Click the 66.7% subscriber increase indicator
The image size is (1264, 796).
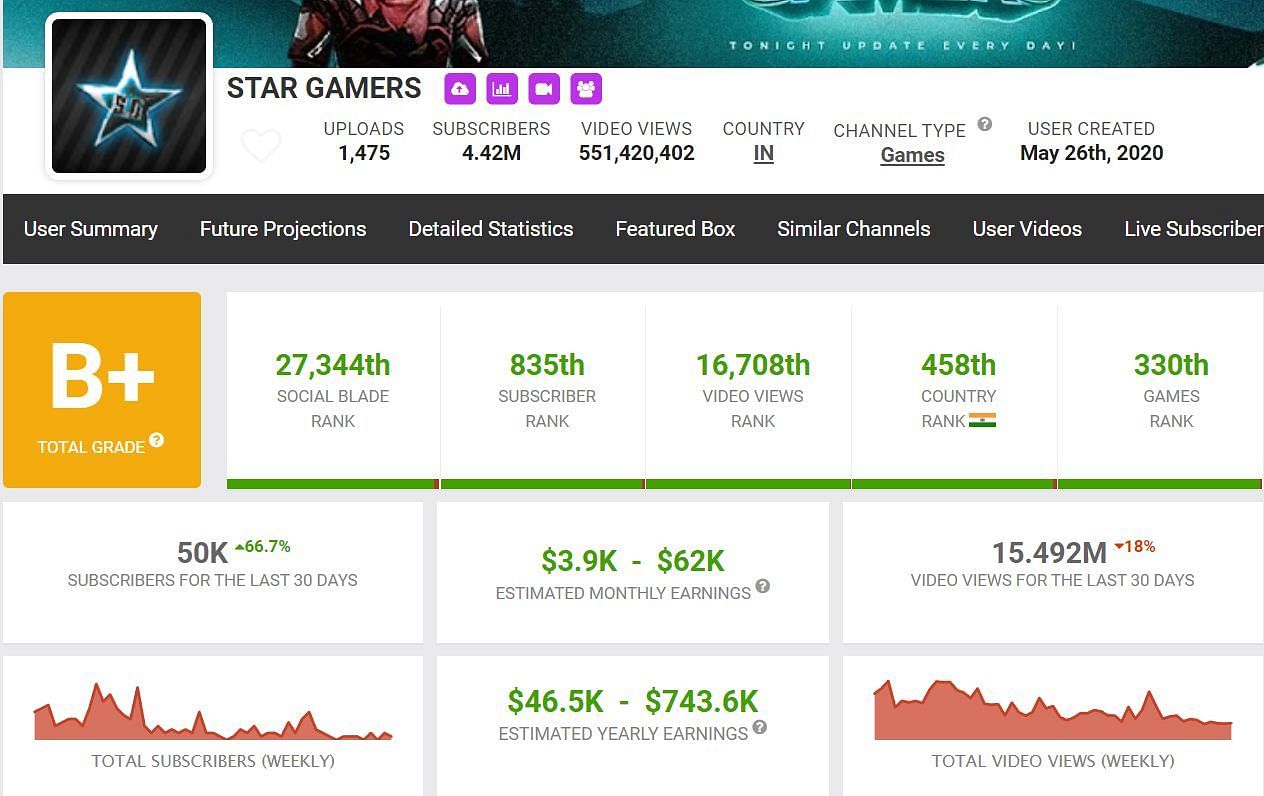click(x=263, y=547)
